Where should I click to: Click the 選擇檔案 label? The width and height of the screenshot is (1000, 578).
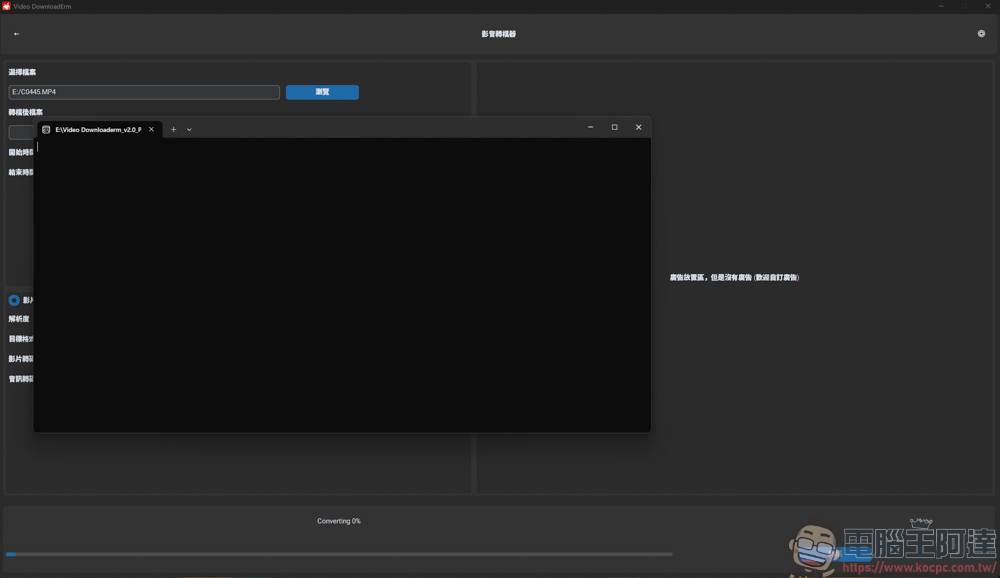(x=22, y=72)
